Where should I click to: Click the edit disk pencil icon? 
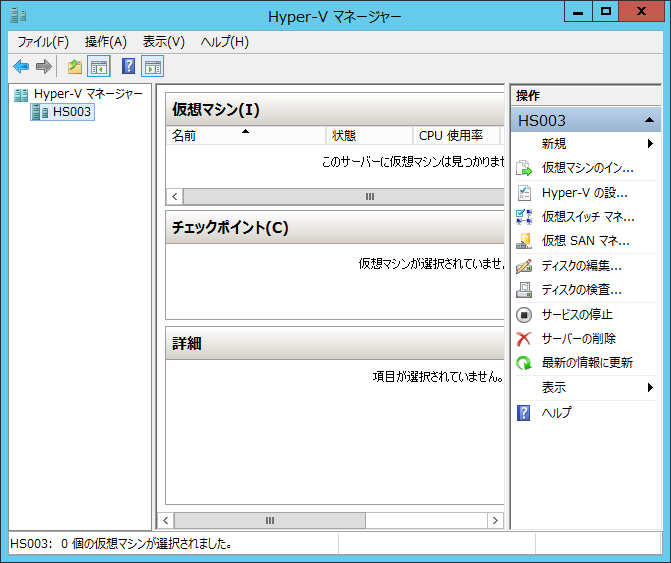(x=524, y=266)
